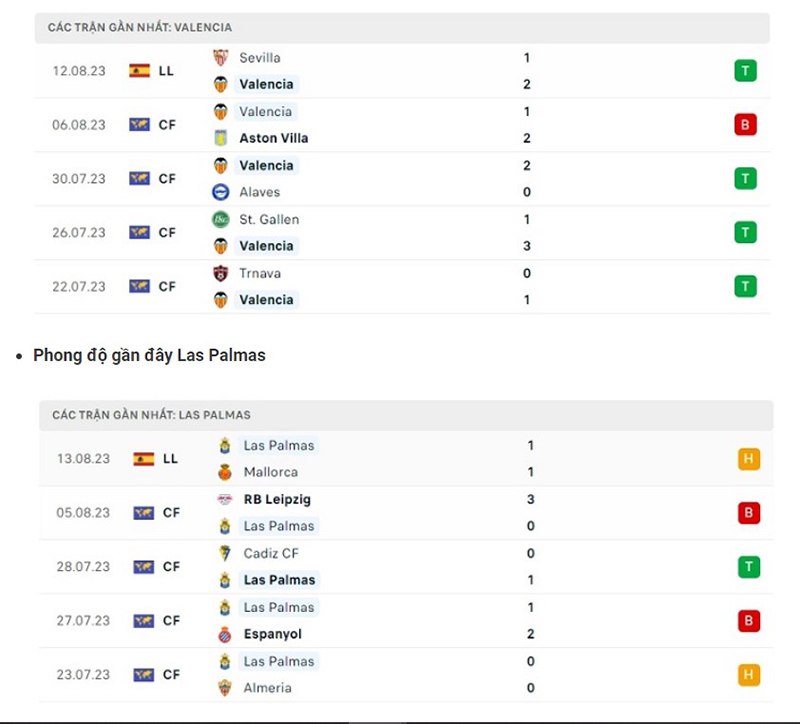Click the Espanyol team badge

pos(222,634)
